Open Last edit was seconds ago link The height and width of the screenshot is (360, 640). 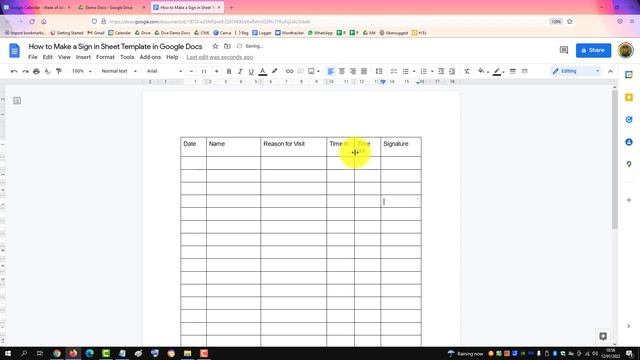tap(220, 57)
